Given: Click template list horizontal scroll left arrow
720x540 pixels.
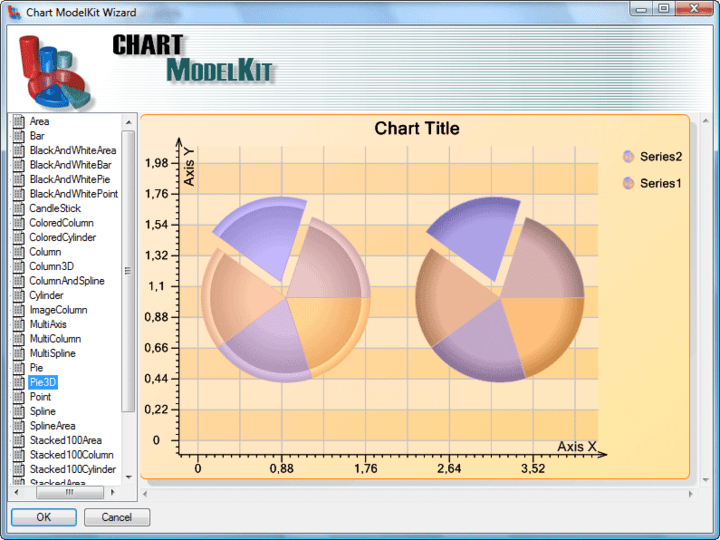Looking at the screenshot, I should click(17, 493).
